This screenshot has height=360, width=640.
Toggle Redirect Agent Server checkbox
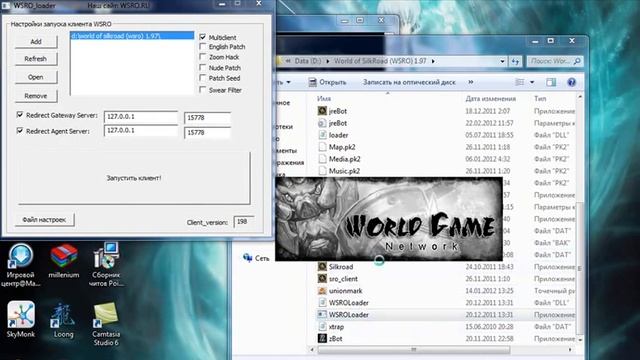coord(20,131)
